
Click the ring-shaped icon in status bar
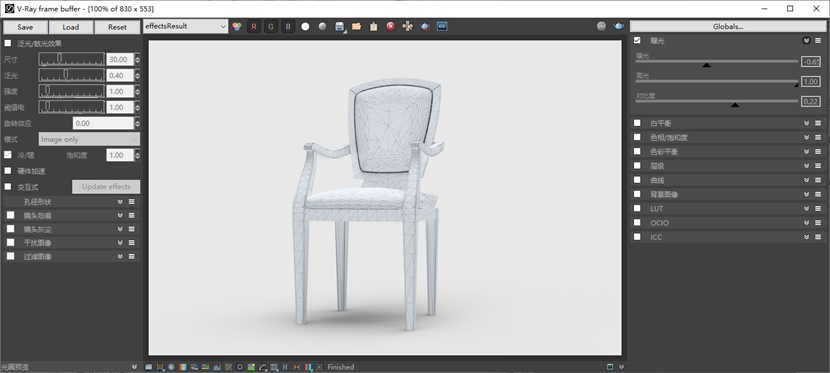(x=240, y=367)
